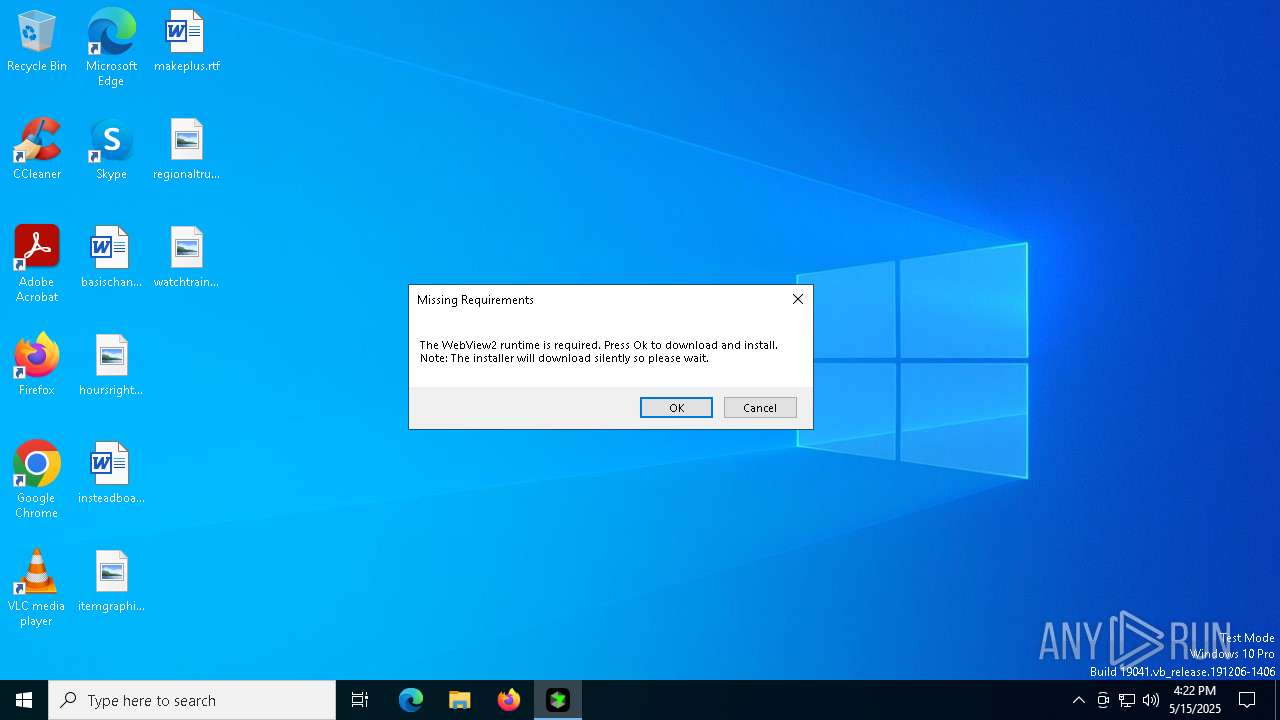Open Task View from the taskbar
The width and height of the screenshot is (1280, 720).
(360, 700)
